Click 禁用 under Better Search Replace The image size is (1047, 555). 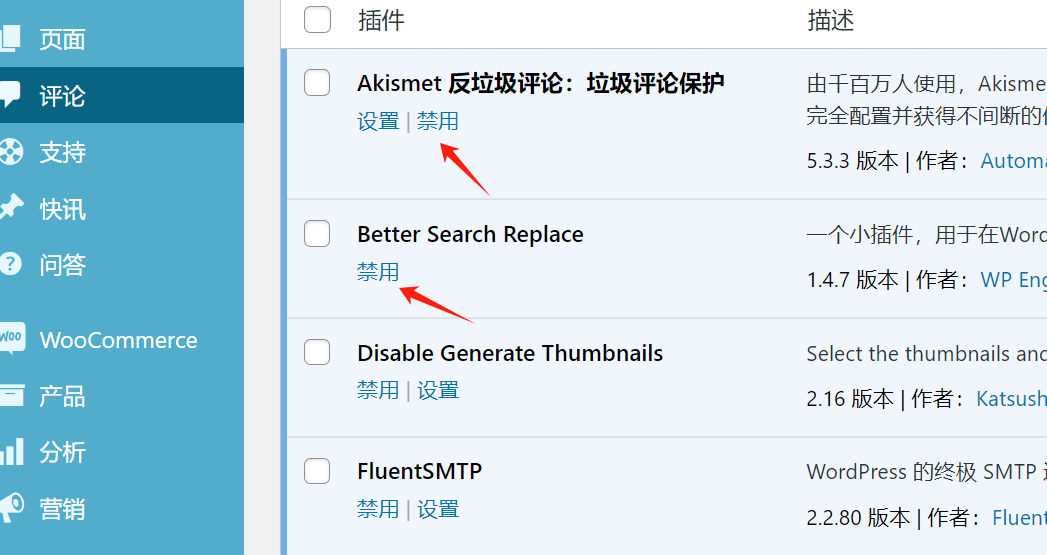378,271
